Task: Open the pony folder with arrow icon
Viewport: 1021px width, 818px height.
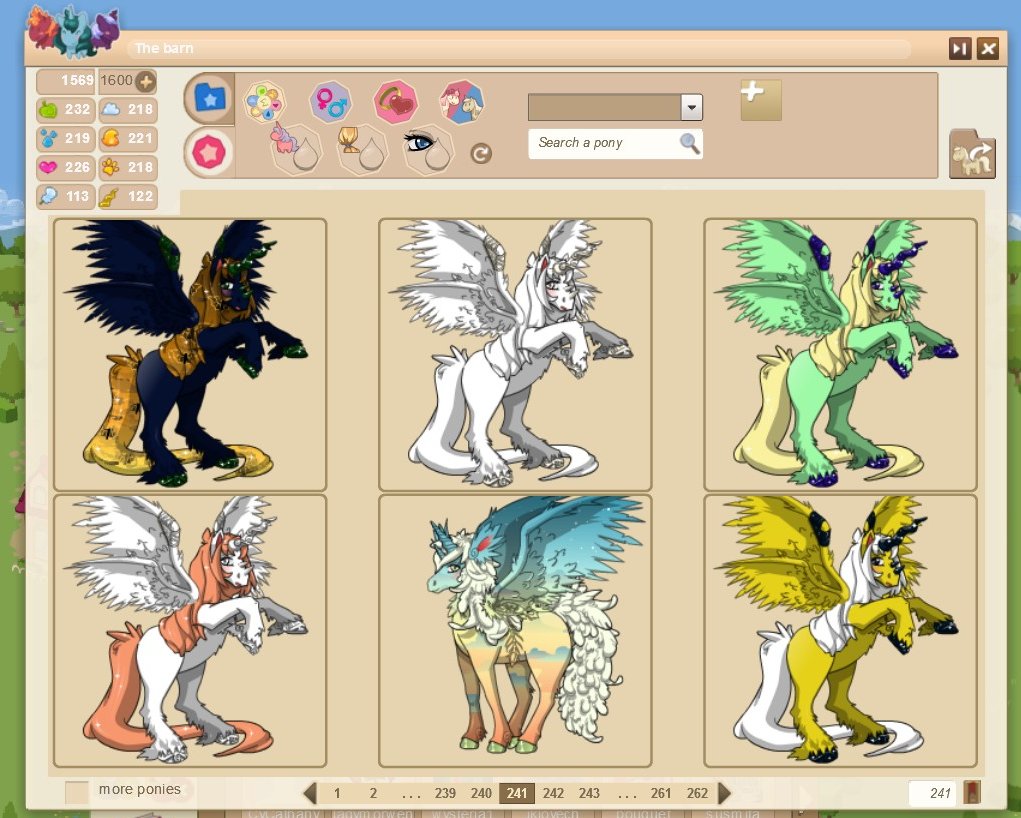Action: click(972, 154)
